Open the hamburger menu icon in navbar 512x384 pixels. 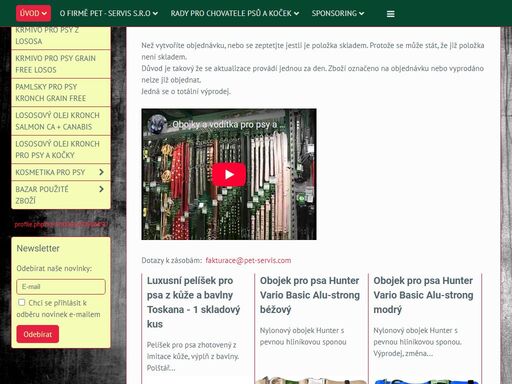[390, 14]
